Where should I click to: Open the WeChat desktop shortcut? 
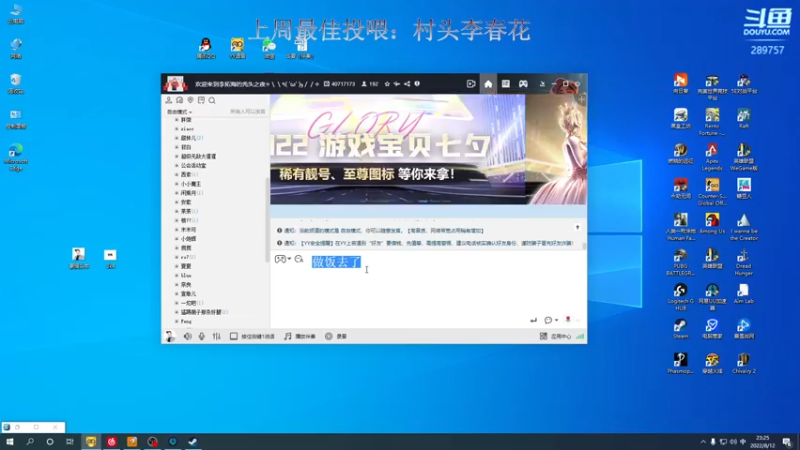pos(269,49)
